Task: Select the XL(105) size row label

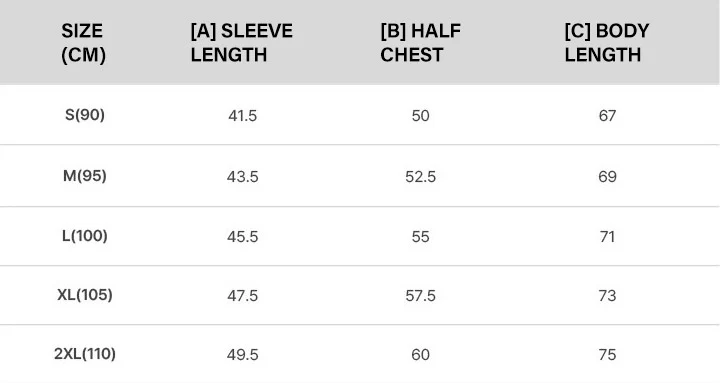Action: pos(85,294)
